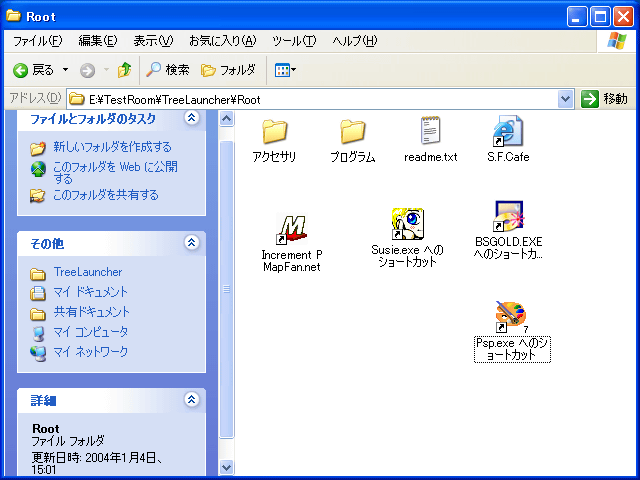
Task: Open the 表示(V) menu
Action: point(153,41)
